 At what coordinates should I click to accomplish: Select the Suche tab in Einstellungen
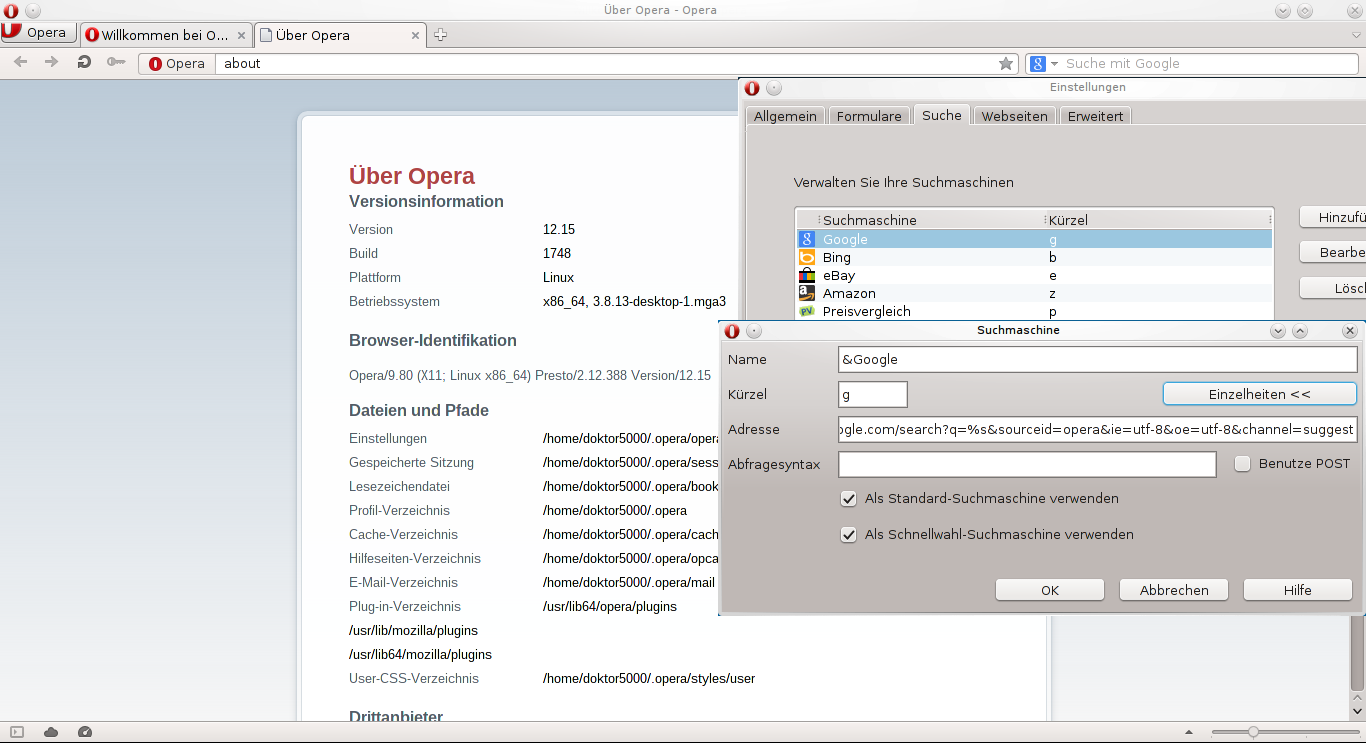[942, 115]
